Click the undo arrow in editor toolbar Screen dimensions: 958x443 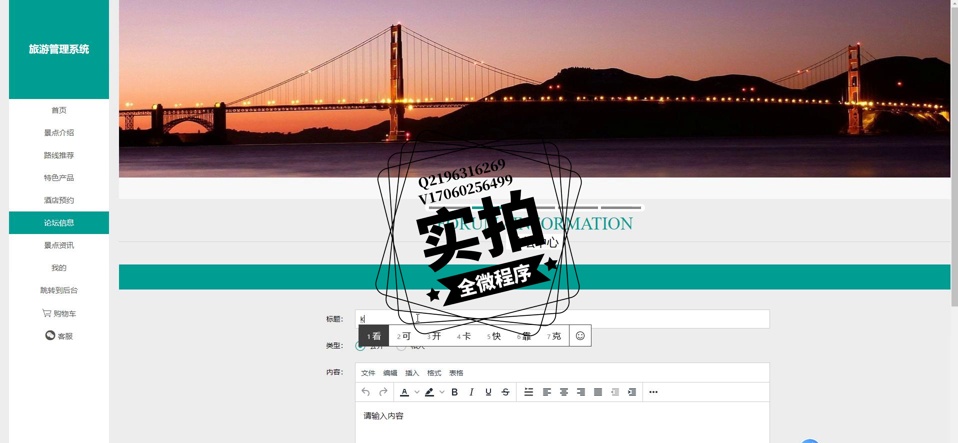366,392
